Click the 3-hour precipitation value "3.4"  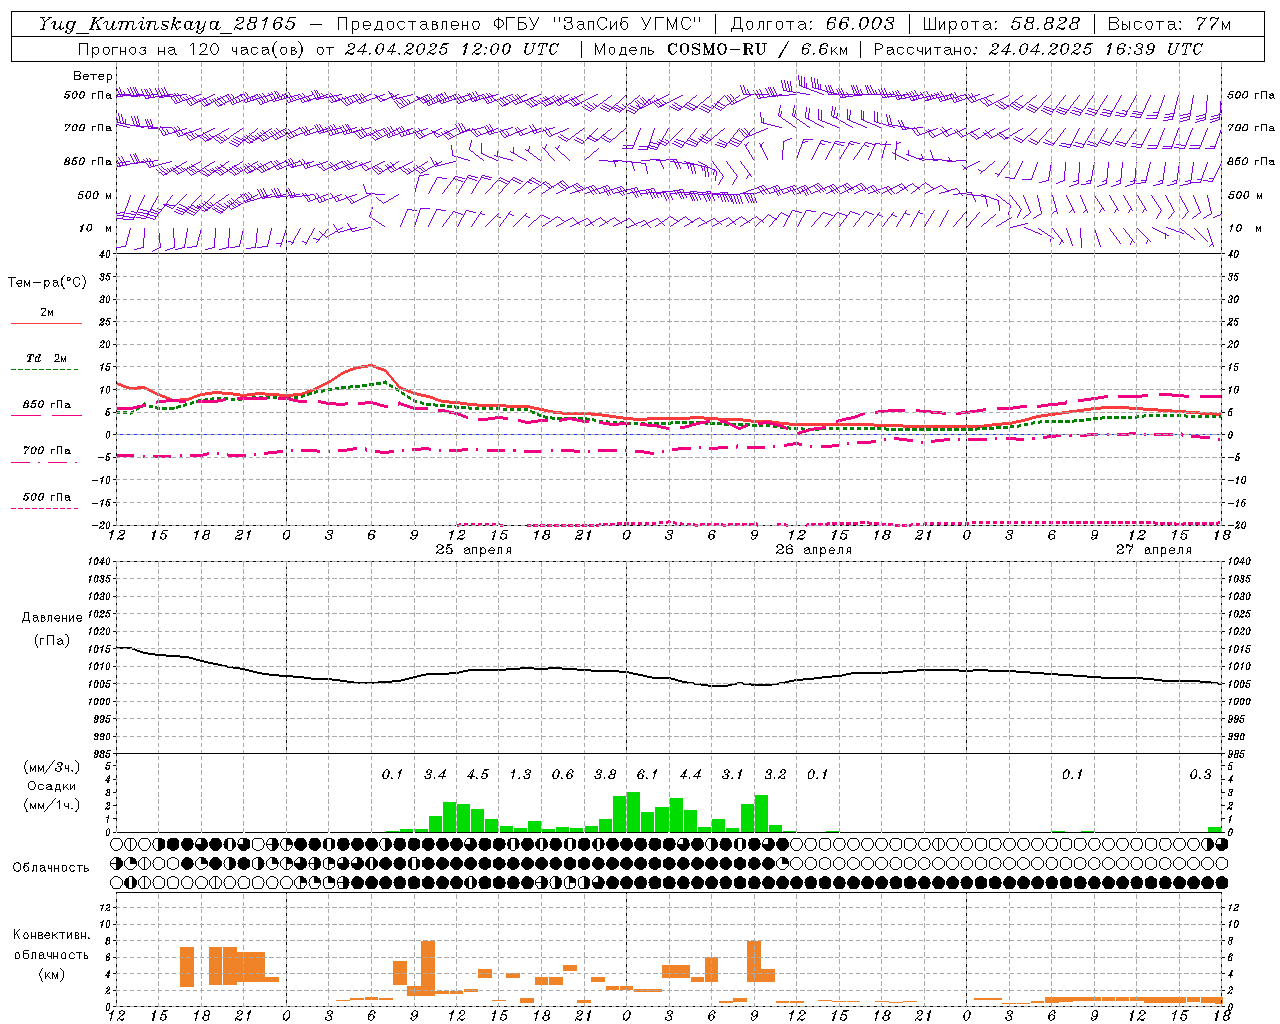(x=435, y=774)
